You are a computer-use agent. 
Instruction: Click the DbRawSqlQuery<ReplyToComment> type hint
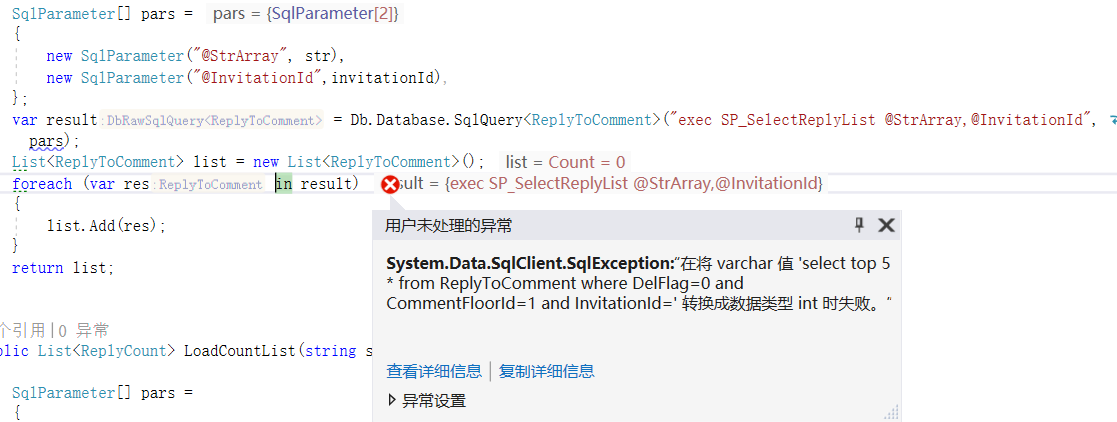coord(214,120)
